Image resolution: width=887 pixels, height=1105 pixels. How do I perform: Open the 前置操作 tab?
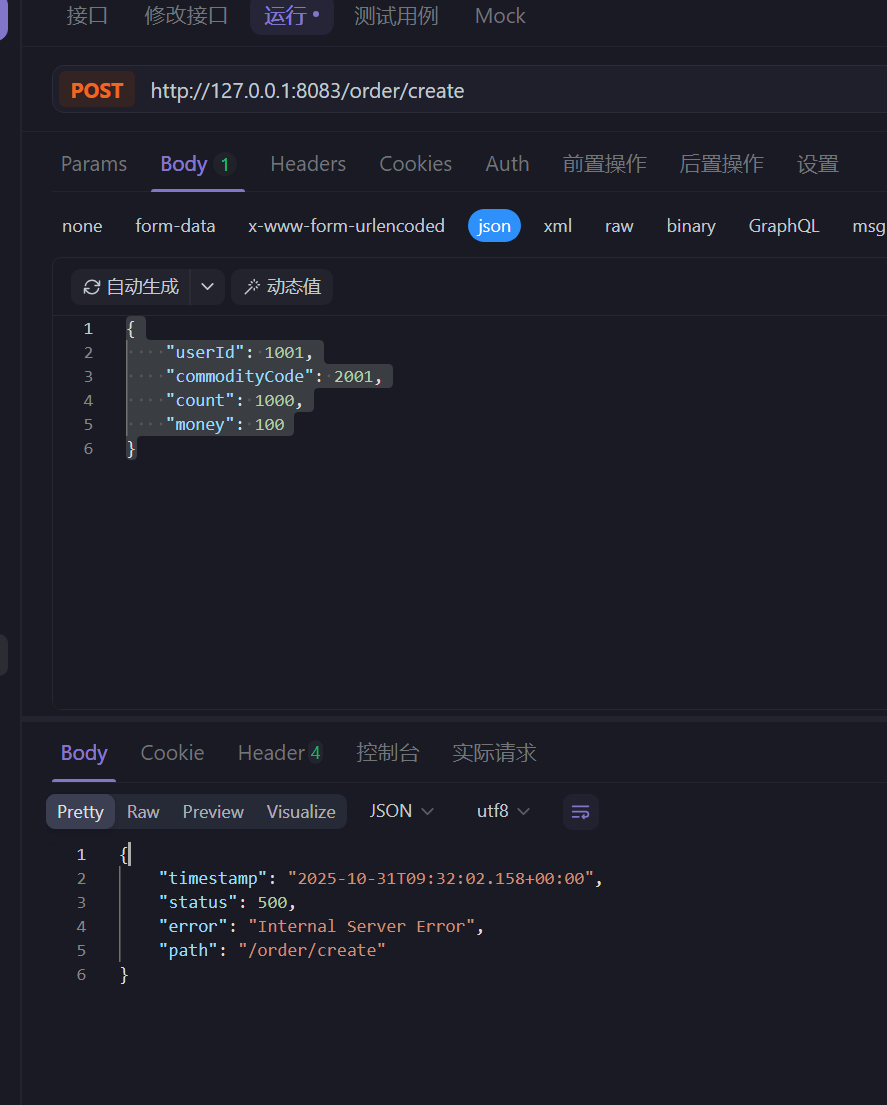click(x=604, y=163)
